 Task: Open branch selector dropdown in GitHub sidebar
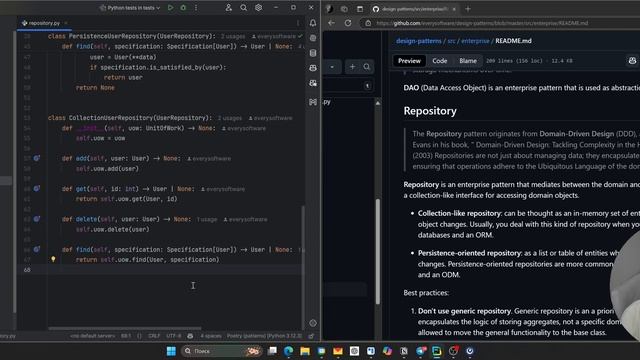pyautogui.click(x=332, y=67)
